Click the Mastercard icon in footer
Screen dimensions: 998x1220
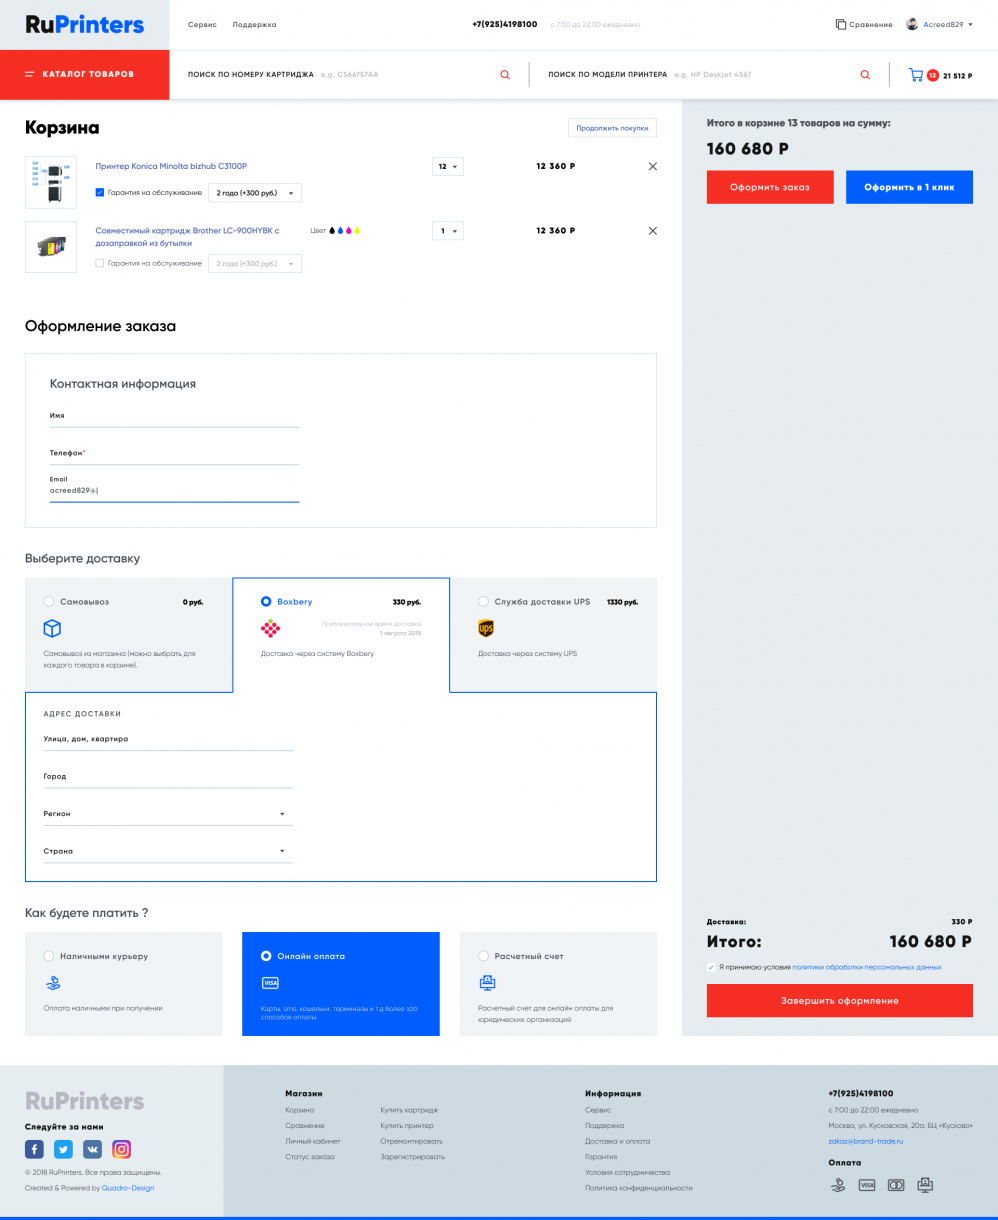(x=896, y=1185)
